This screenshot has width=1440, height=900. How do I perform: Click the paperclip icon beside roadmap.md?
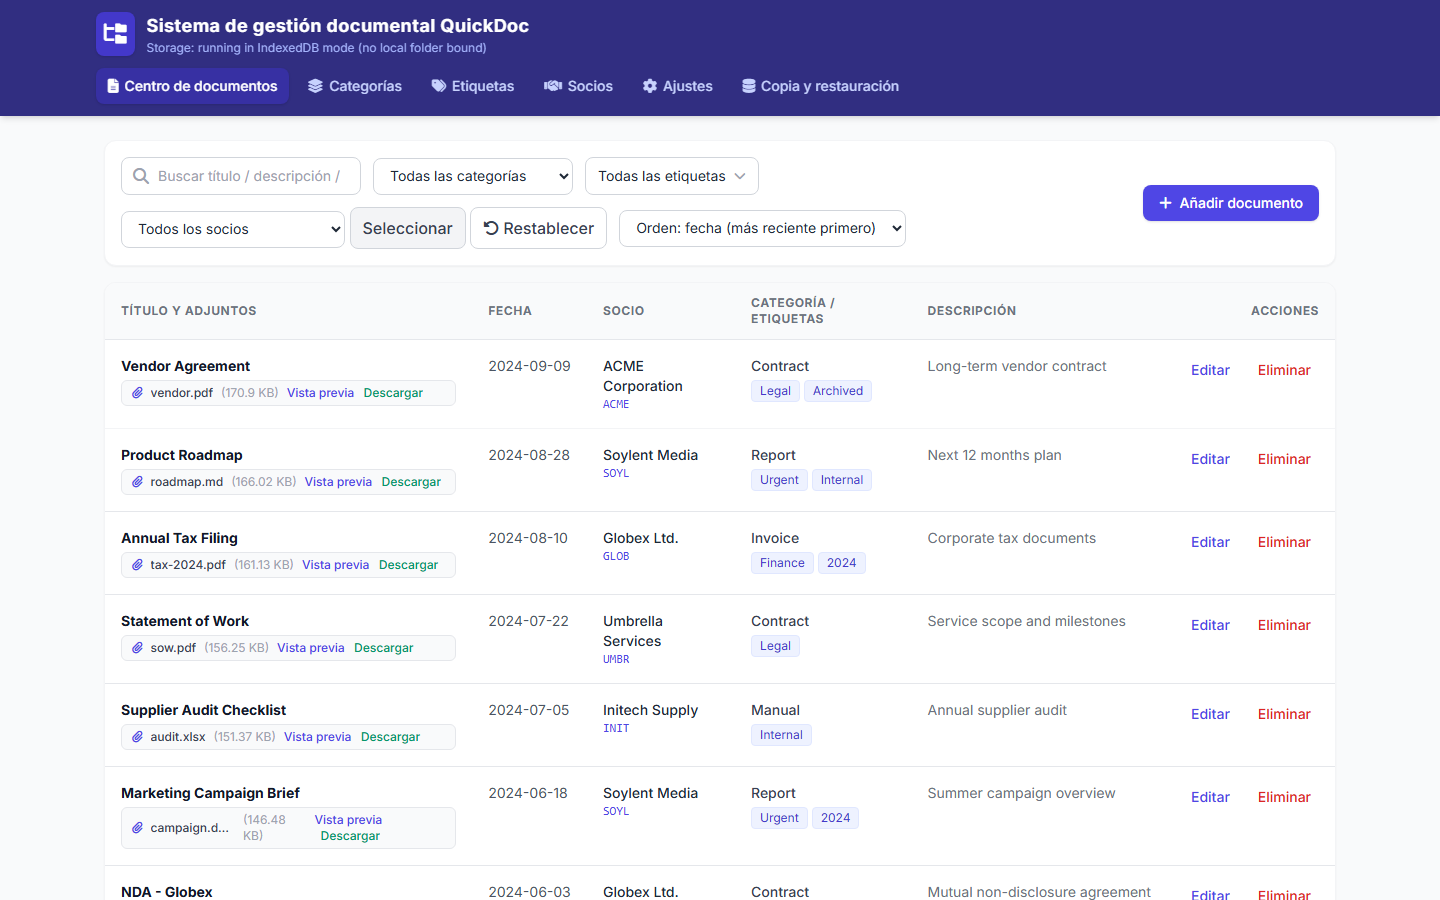click(x=138, y=482)
